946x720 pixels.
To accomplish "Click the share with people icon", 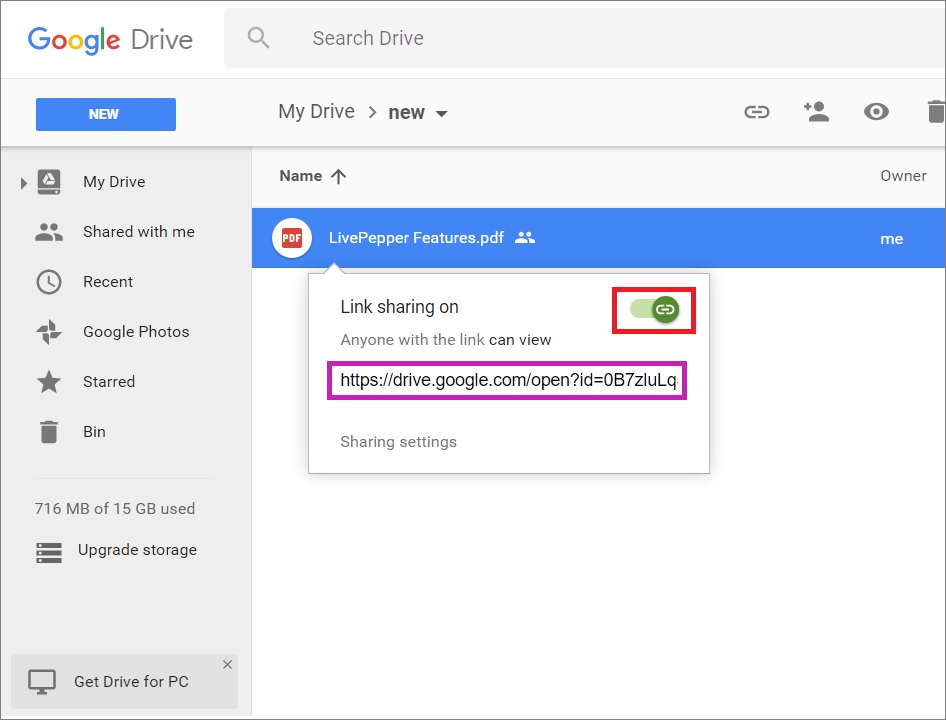I will pyautogui.click(x=816, y=112).
